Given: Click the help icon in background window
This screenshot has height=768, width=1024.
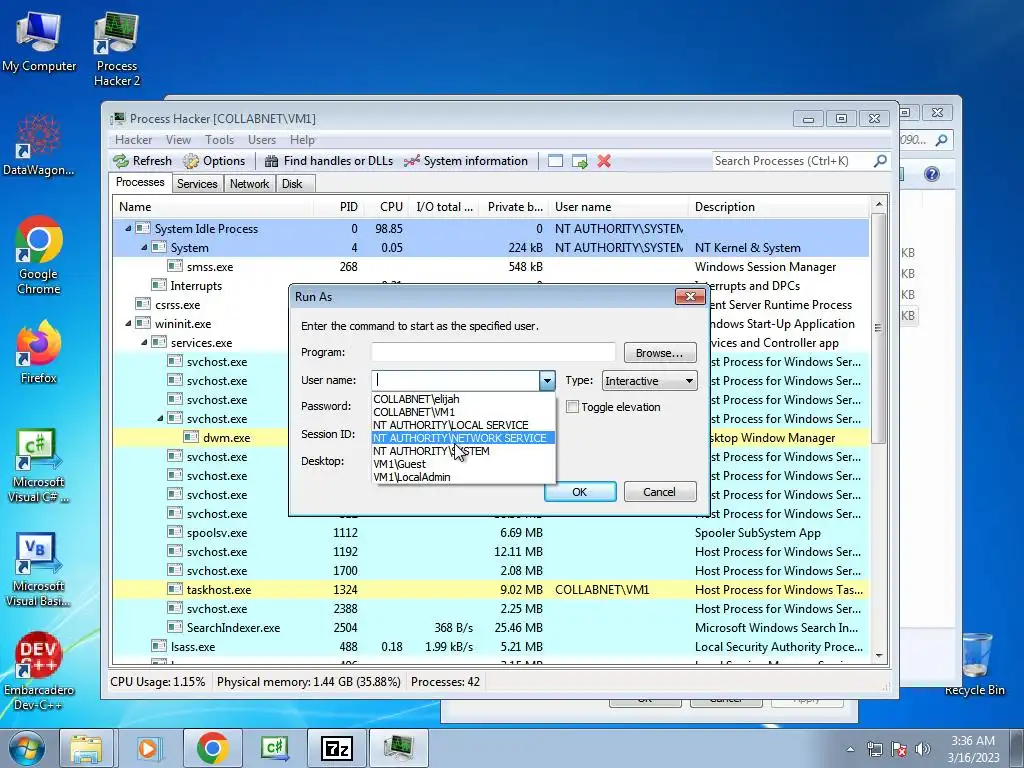Looking at the screenshot, I should click(932, 174).
